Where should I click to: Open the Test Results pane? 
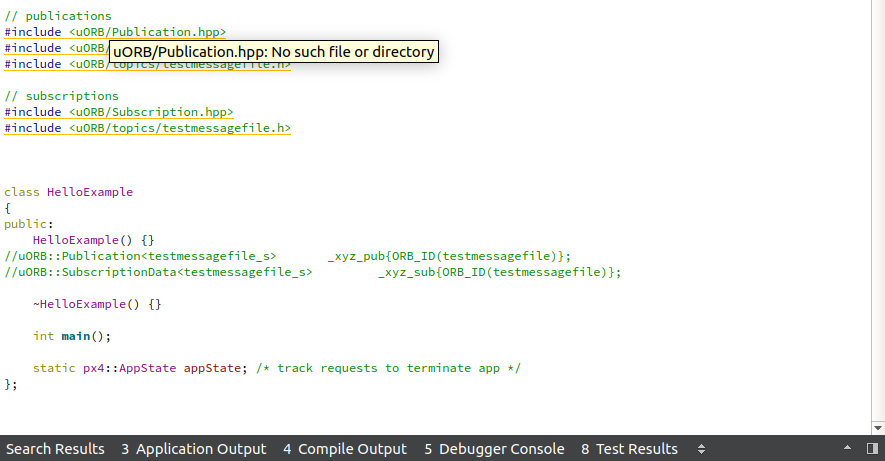(629, 449)
